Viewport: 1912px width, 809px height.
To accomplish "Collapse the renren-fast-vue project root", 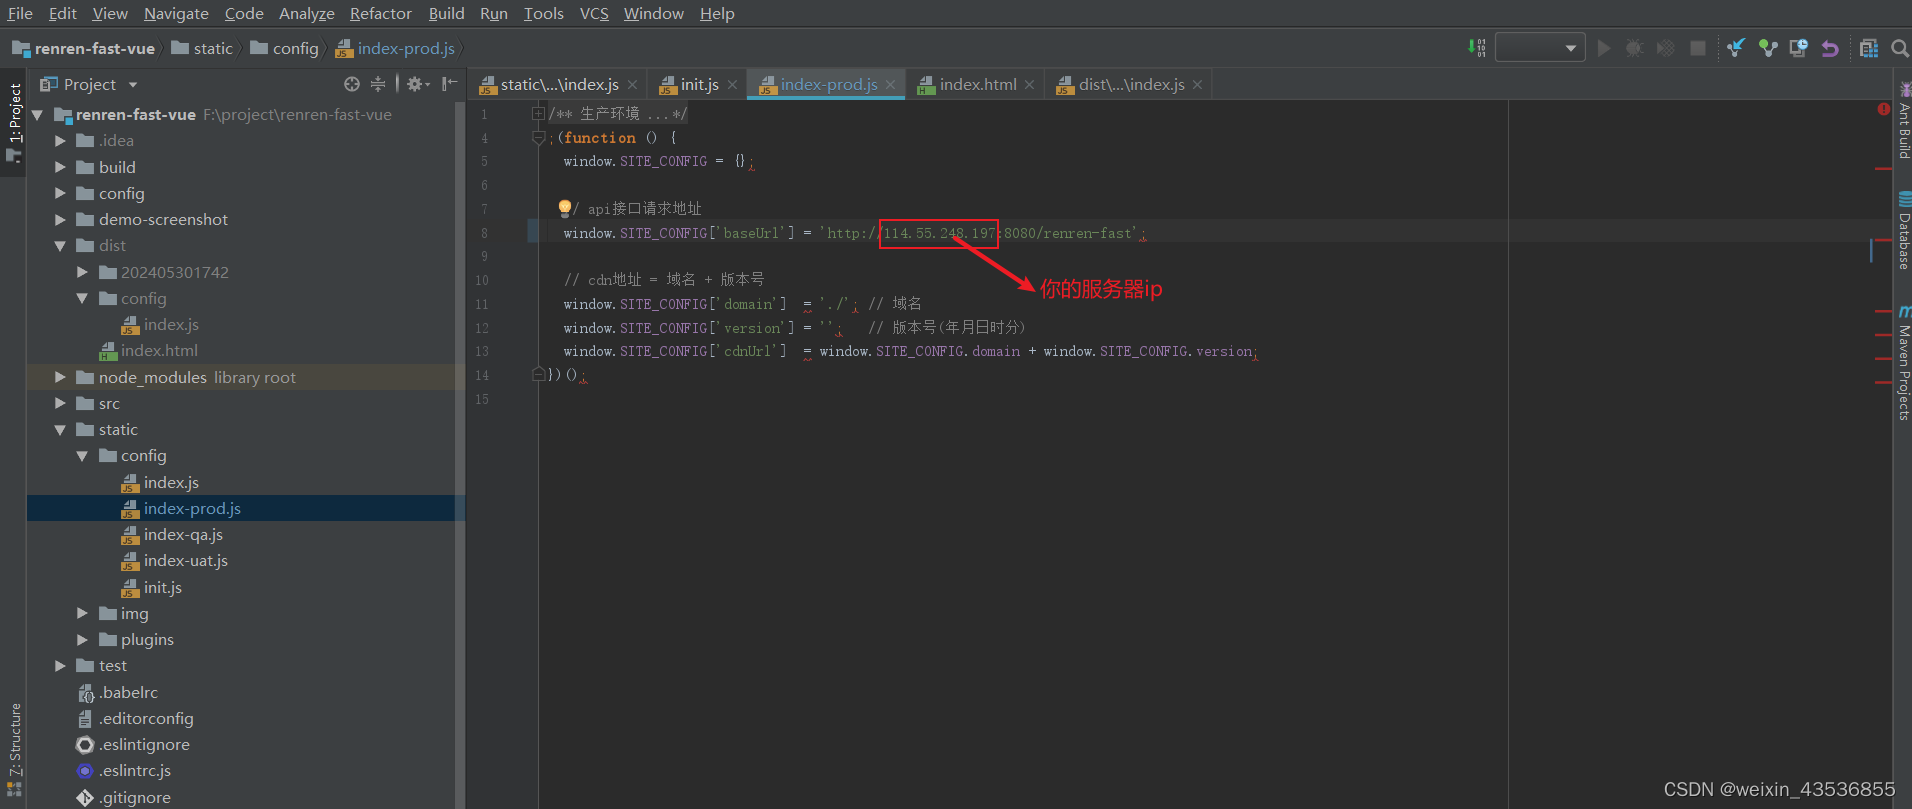I will coord(38,115).
